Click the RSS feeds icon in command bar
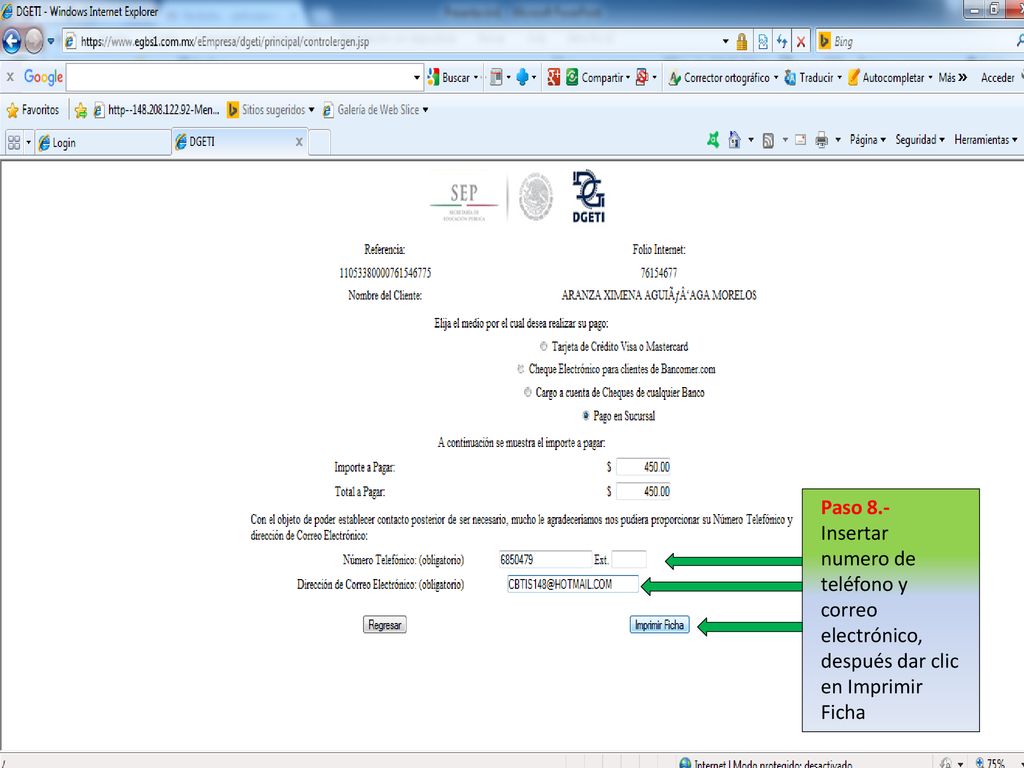The height and width of the screenshot is (768, 1024). click(769, 140)
